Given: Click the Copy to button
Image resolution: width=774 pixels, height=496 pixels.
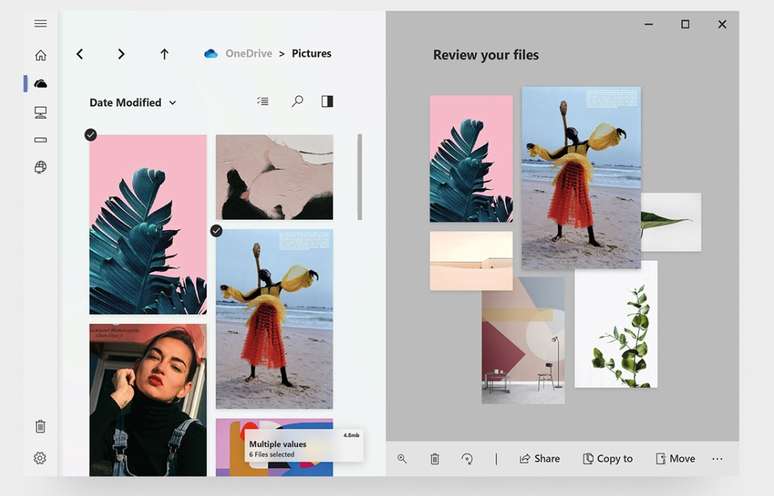Looking at the screenshot, I should [608, 458].
